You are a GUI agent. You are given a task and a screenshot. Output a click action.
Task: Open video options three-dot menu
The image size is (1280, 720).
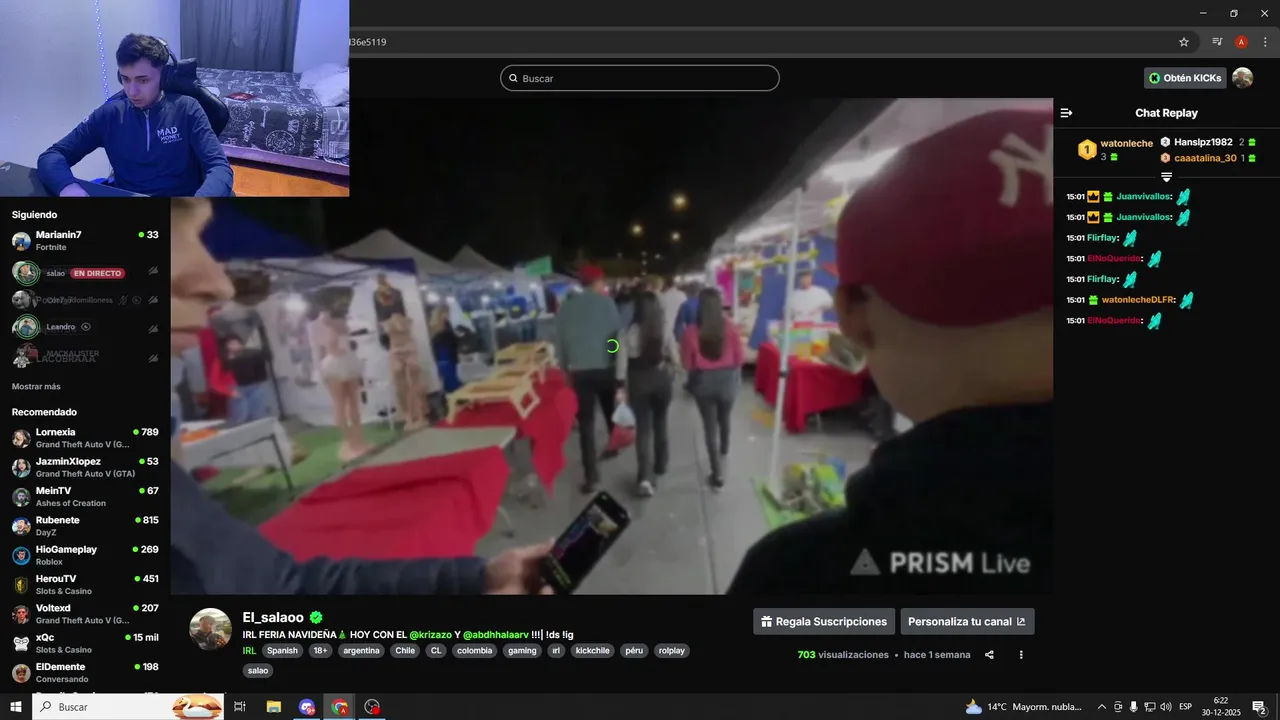point(1021,655)
